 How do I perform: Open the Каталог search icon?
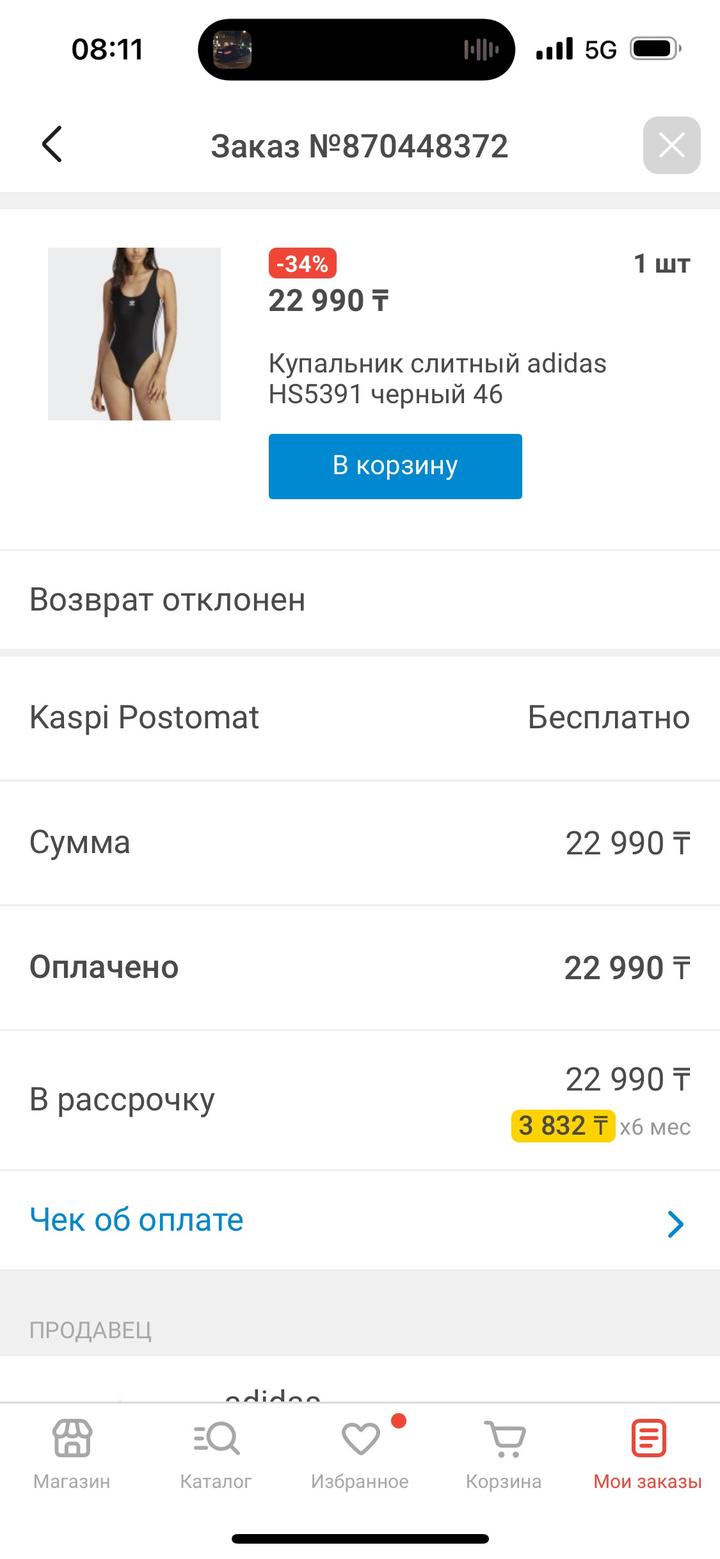click(216, 1440)
